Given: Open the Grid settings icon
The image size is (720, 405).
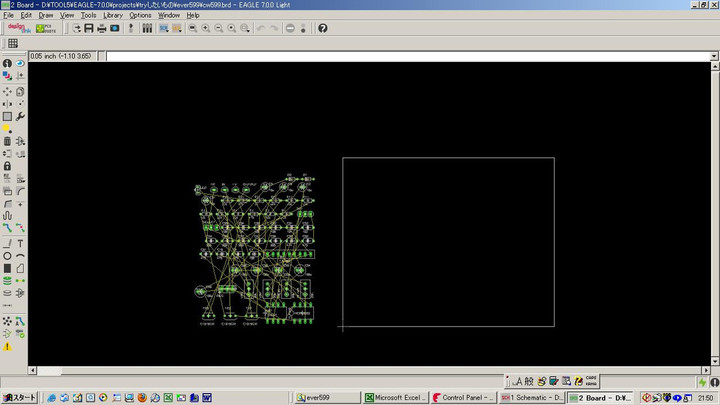Looking at the screenshot, I should tap(13, 44).
